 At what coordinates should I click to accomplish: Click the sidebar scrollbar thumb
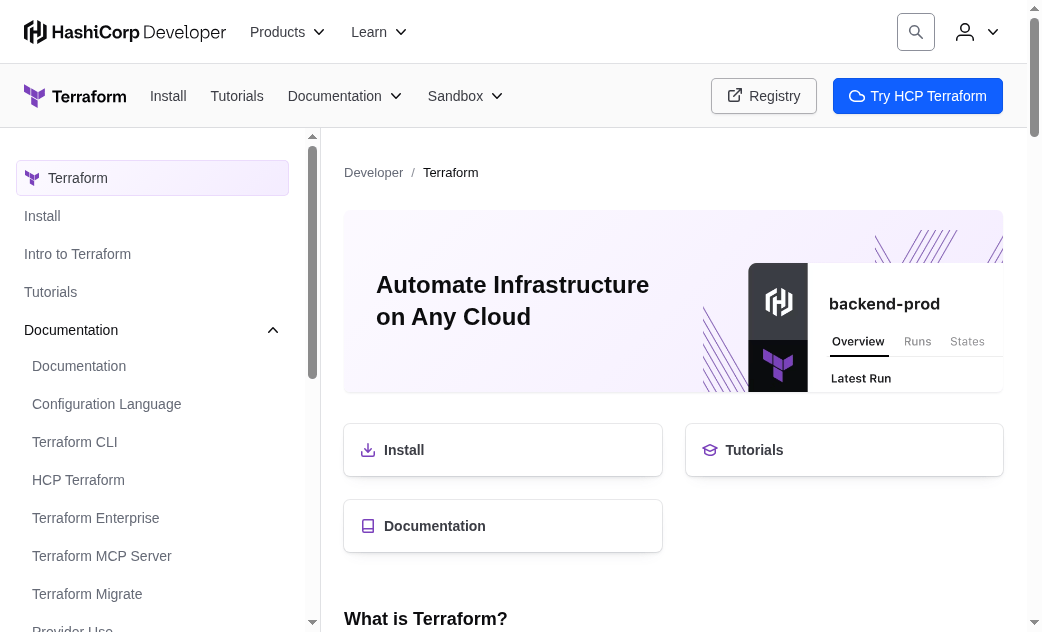point(312,263)
